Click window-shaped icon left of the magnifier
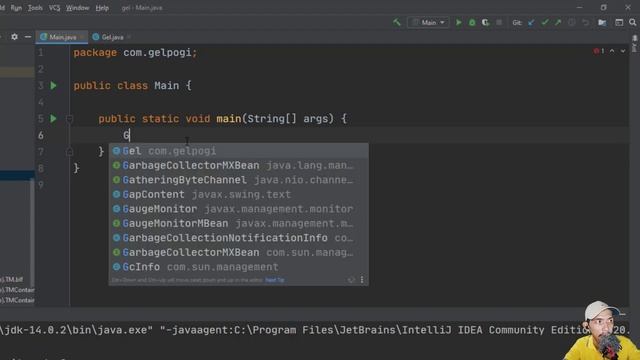This screenshot has width=640, height=360. (619, 22)
